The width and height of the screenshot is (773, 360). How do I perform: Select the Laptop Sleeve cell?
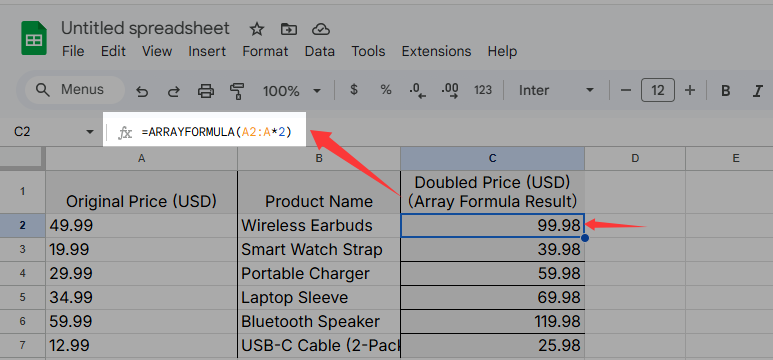[319, 297]
